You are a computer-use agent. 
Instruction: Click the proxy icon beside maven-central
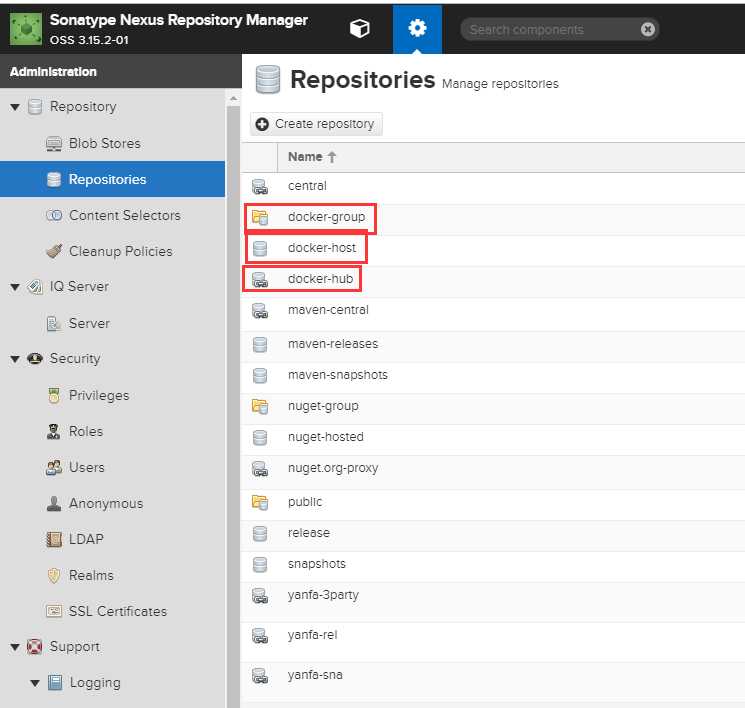coord(260,311)
